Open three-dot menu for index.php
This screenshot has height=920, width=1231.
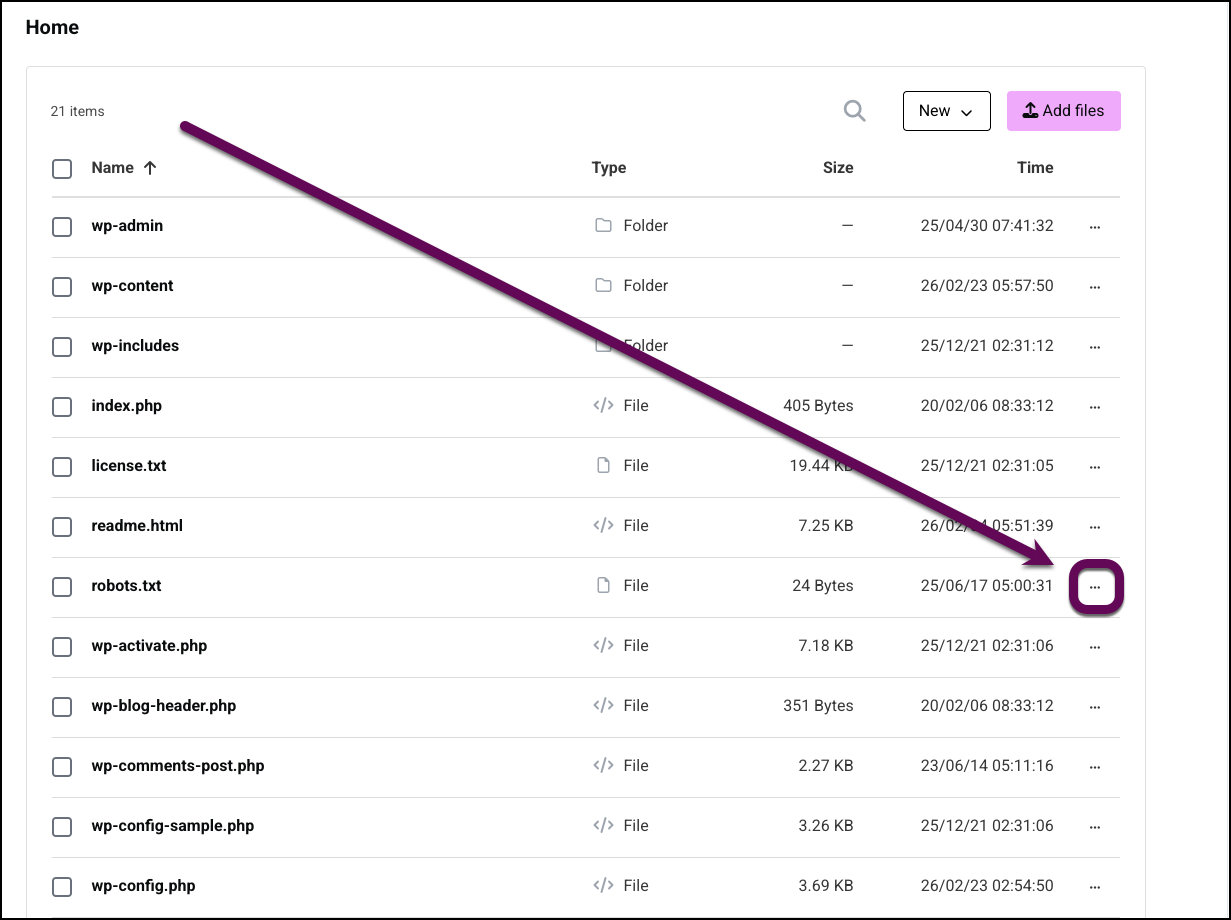(x=1095, y=407)
